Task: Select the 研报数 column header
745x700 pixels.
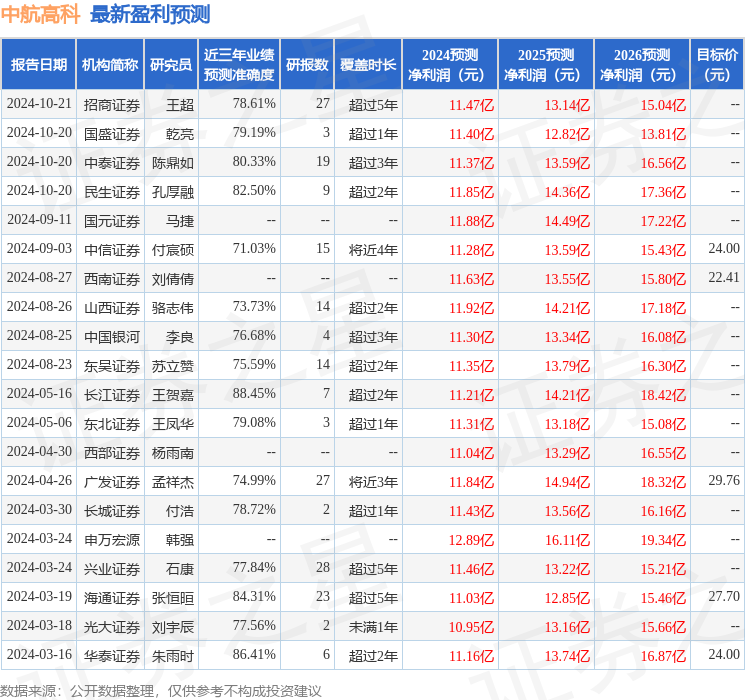Action: click(x=307, y=65)
